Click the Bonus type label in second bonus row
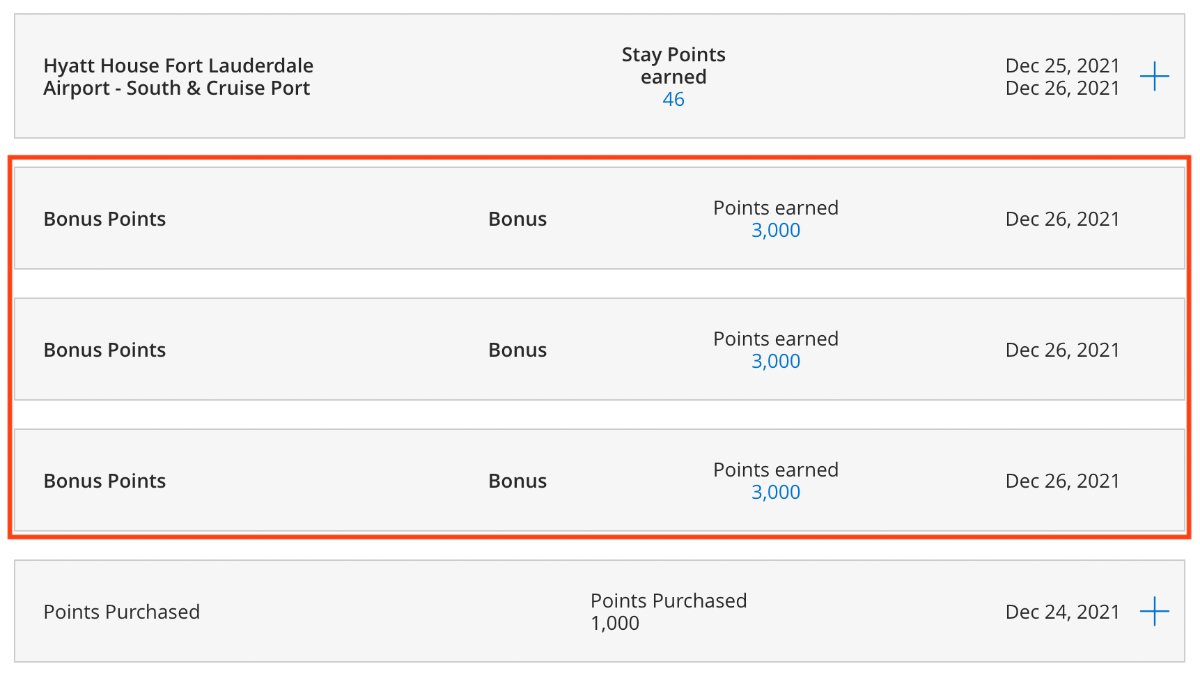The height and width of the screenshot is (680, 1200). coord(517,350)
